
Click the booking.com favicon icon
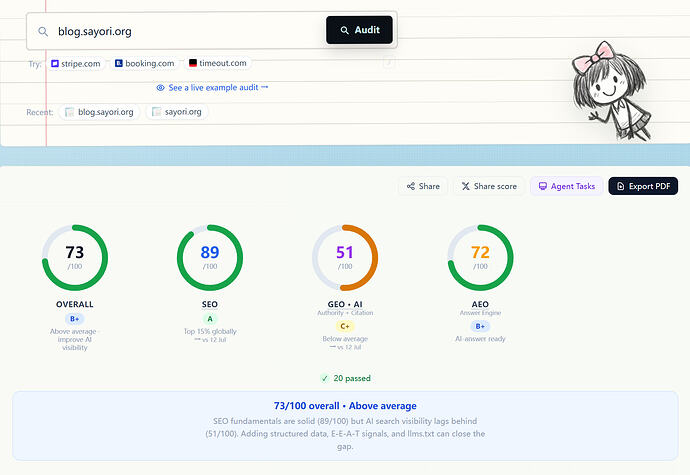[119, 63]
